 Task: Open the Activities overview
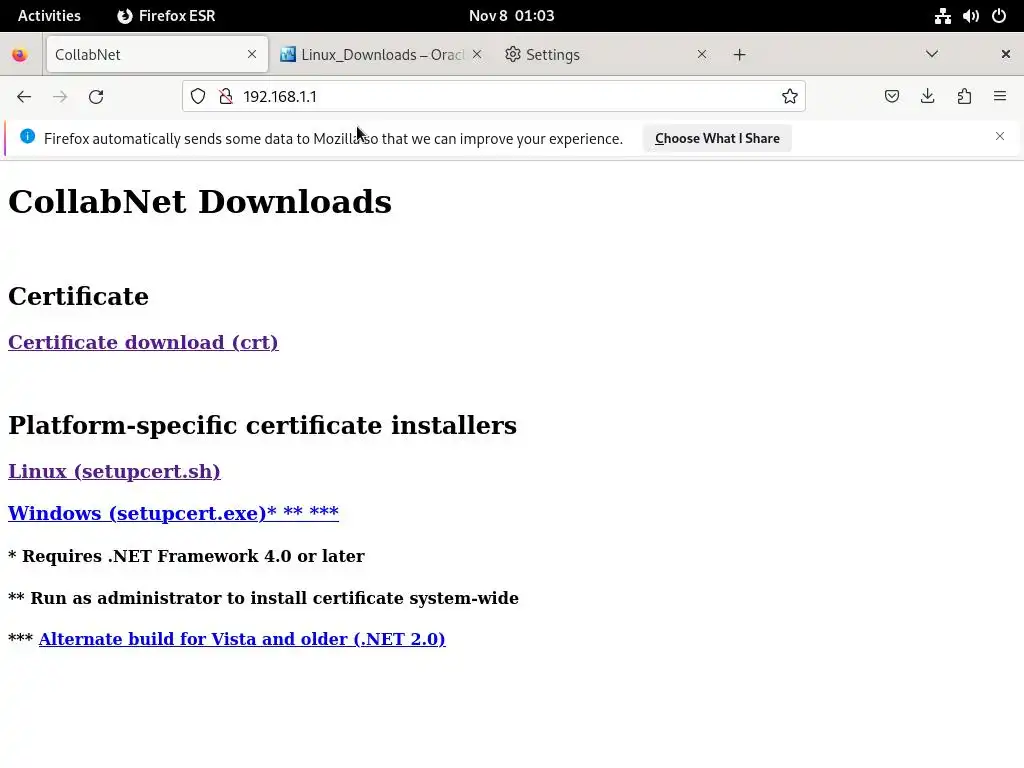tap(49, 16)
